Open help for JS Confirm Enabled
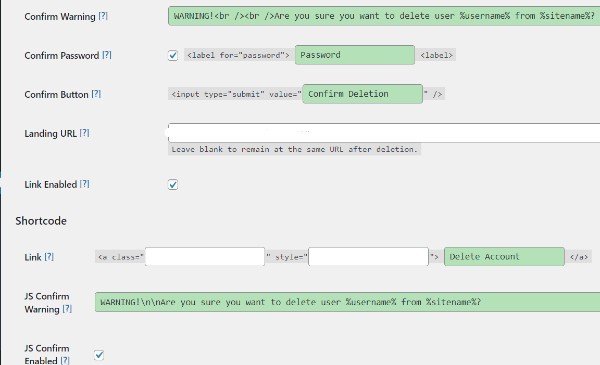Screen dimensions: 600x365 [x=65, y=360]
